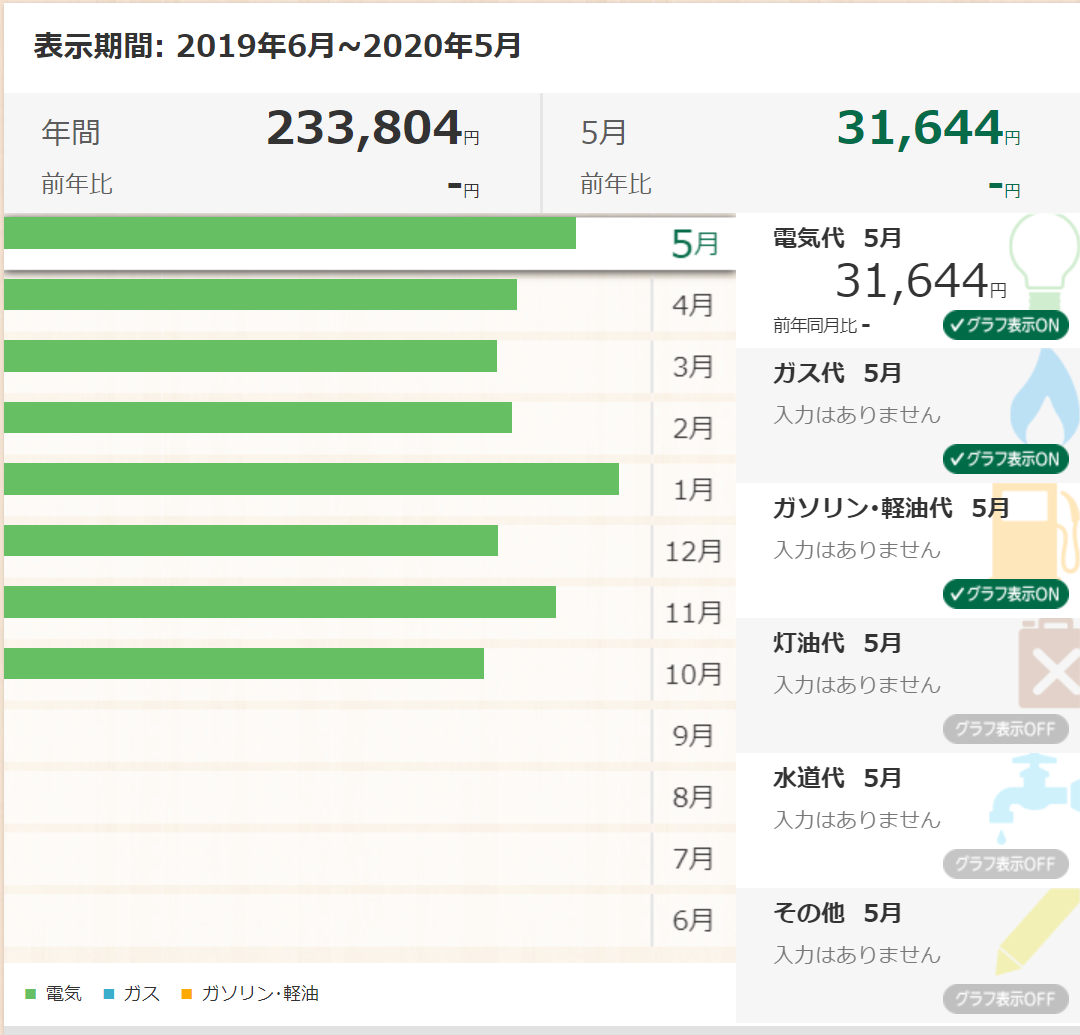
Task: Turn off graph display for ガス代
Action: (x=1006, y=459)
